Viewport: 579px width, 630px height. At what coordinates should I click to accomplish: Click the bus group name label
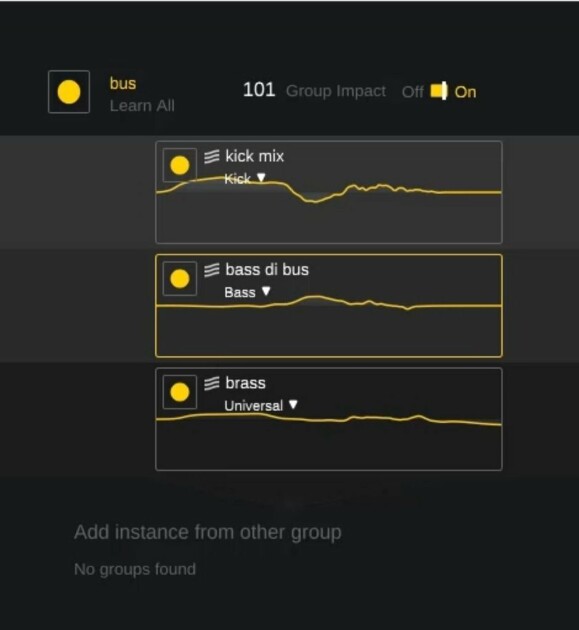(123, 84)
